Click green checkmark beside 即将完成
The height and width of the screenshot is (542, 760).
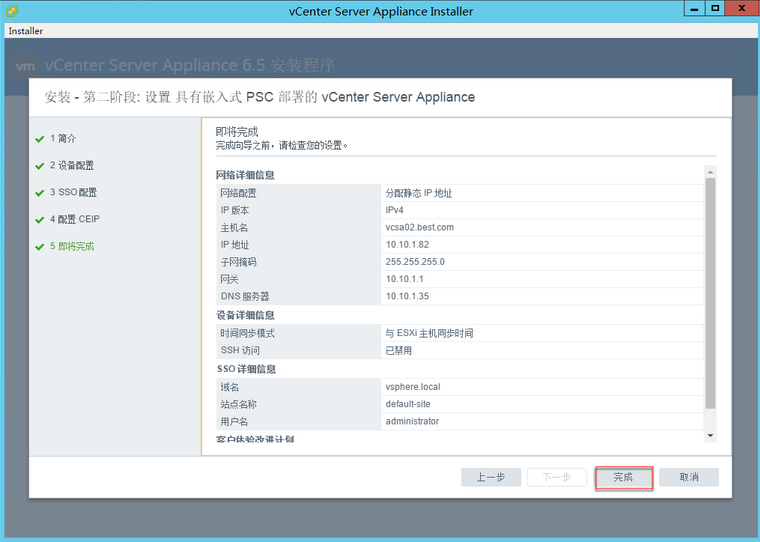click(x=40, y=247)
